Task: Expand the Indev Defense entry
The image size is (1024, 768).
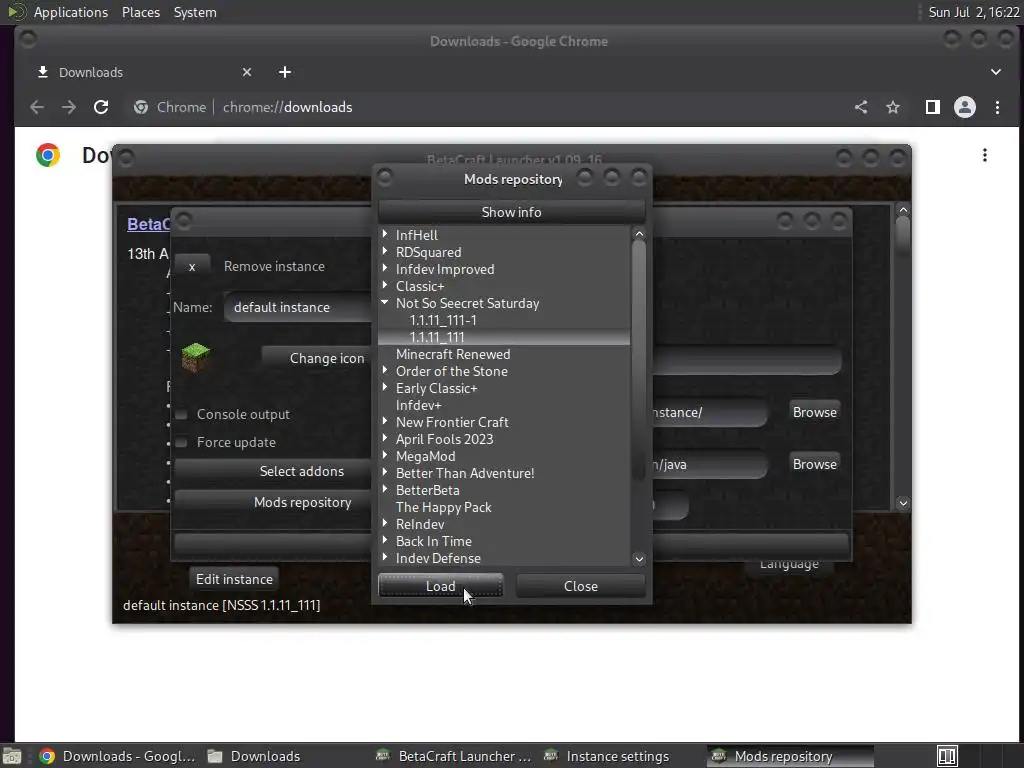Action: click(385, 557)
